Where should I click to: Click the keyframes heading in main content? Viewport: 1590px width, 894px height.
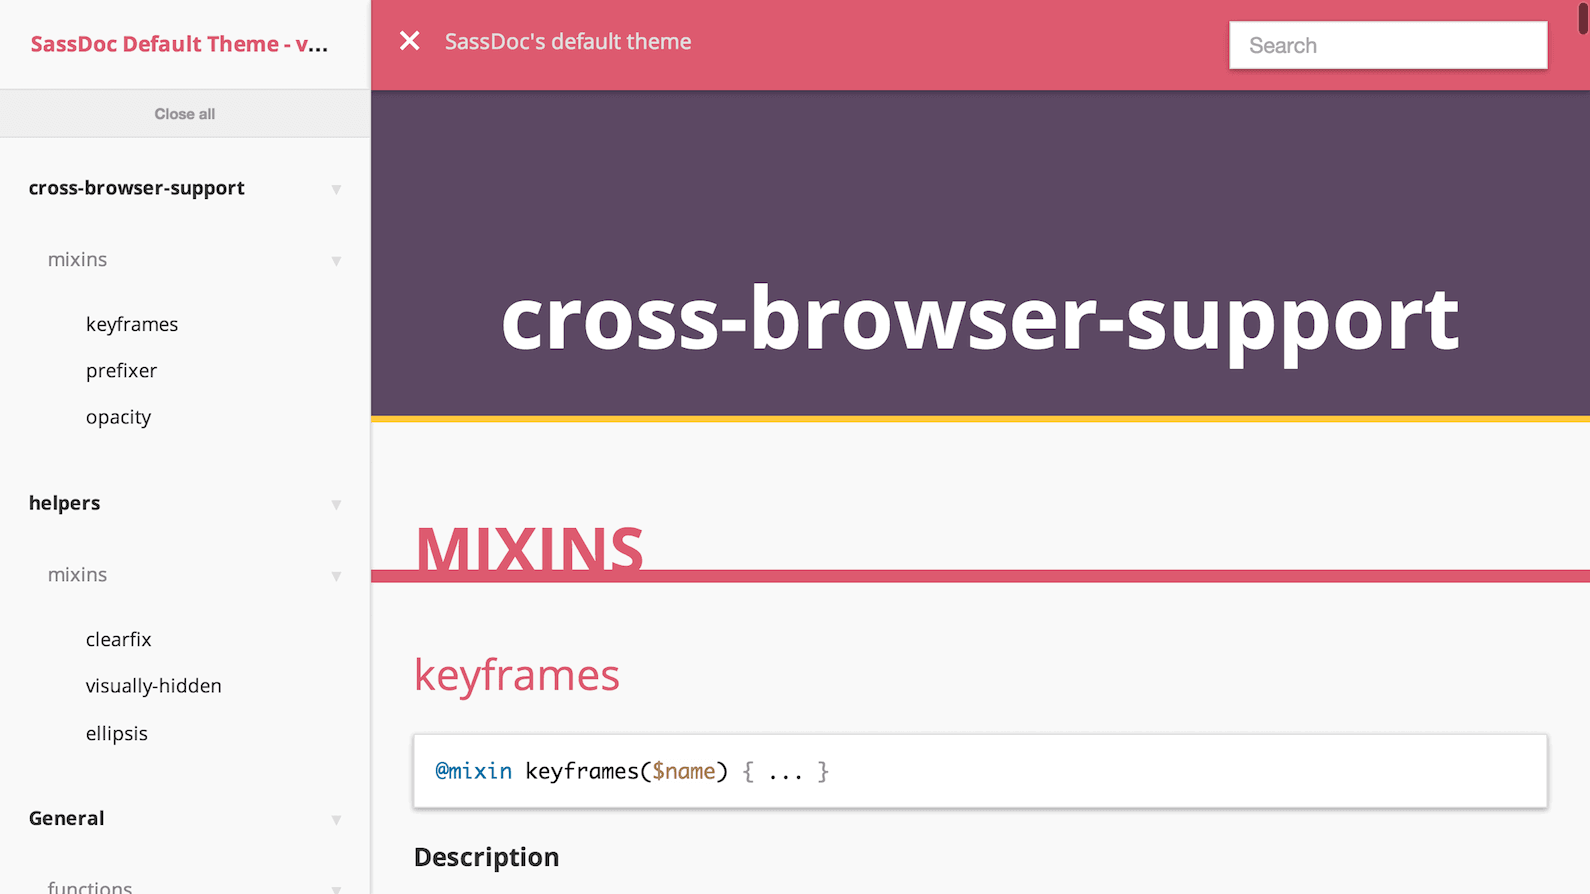[517, 675]
